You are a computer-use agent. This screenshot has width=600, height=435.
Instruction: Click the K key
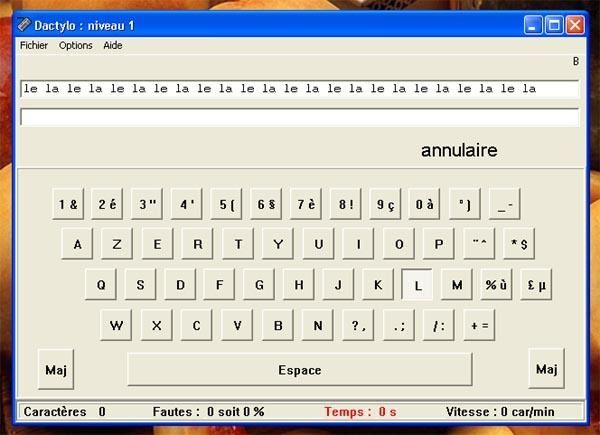pyautogui.click(x=378, y=285)
